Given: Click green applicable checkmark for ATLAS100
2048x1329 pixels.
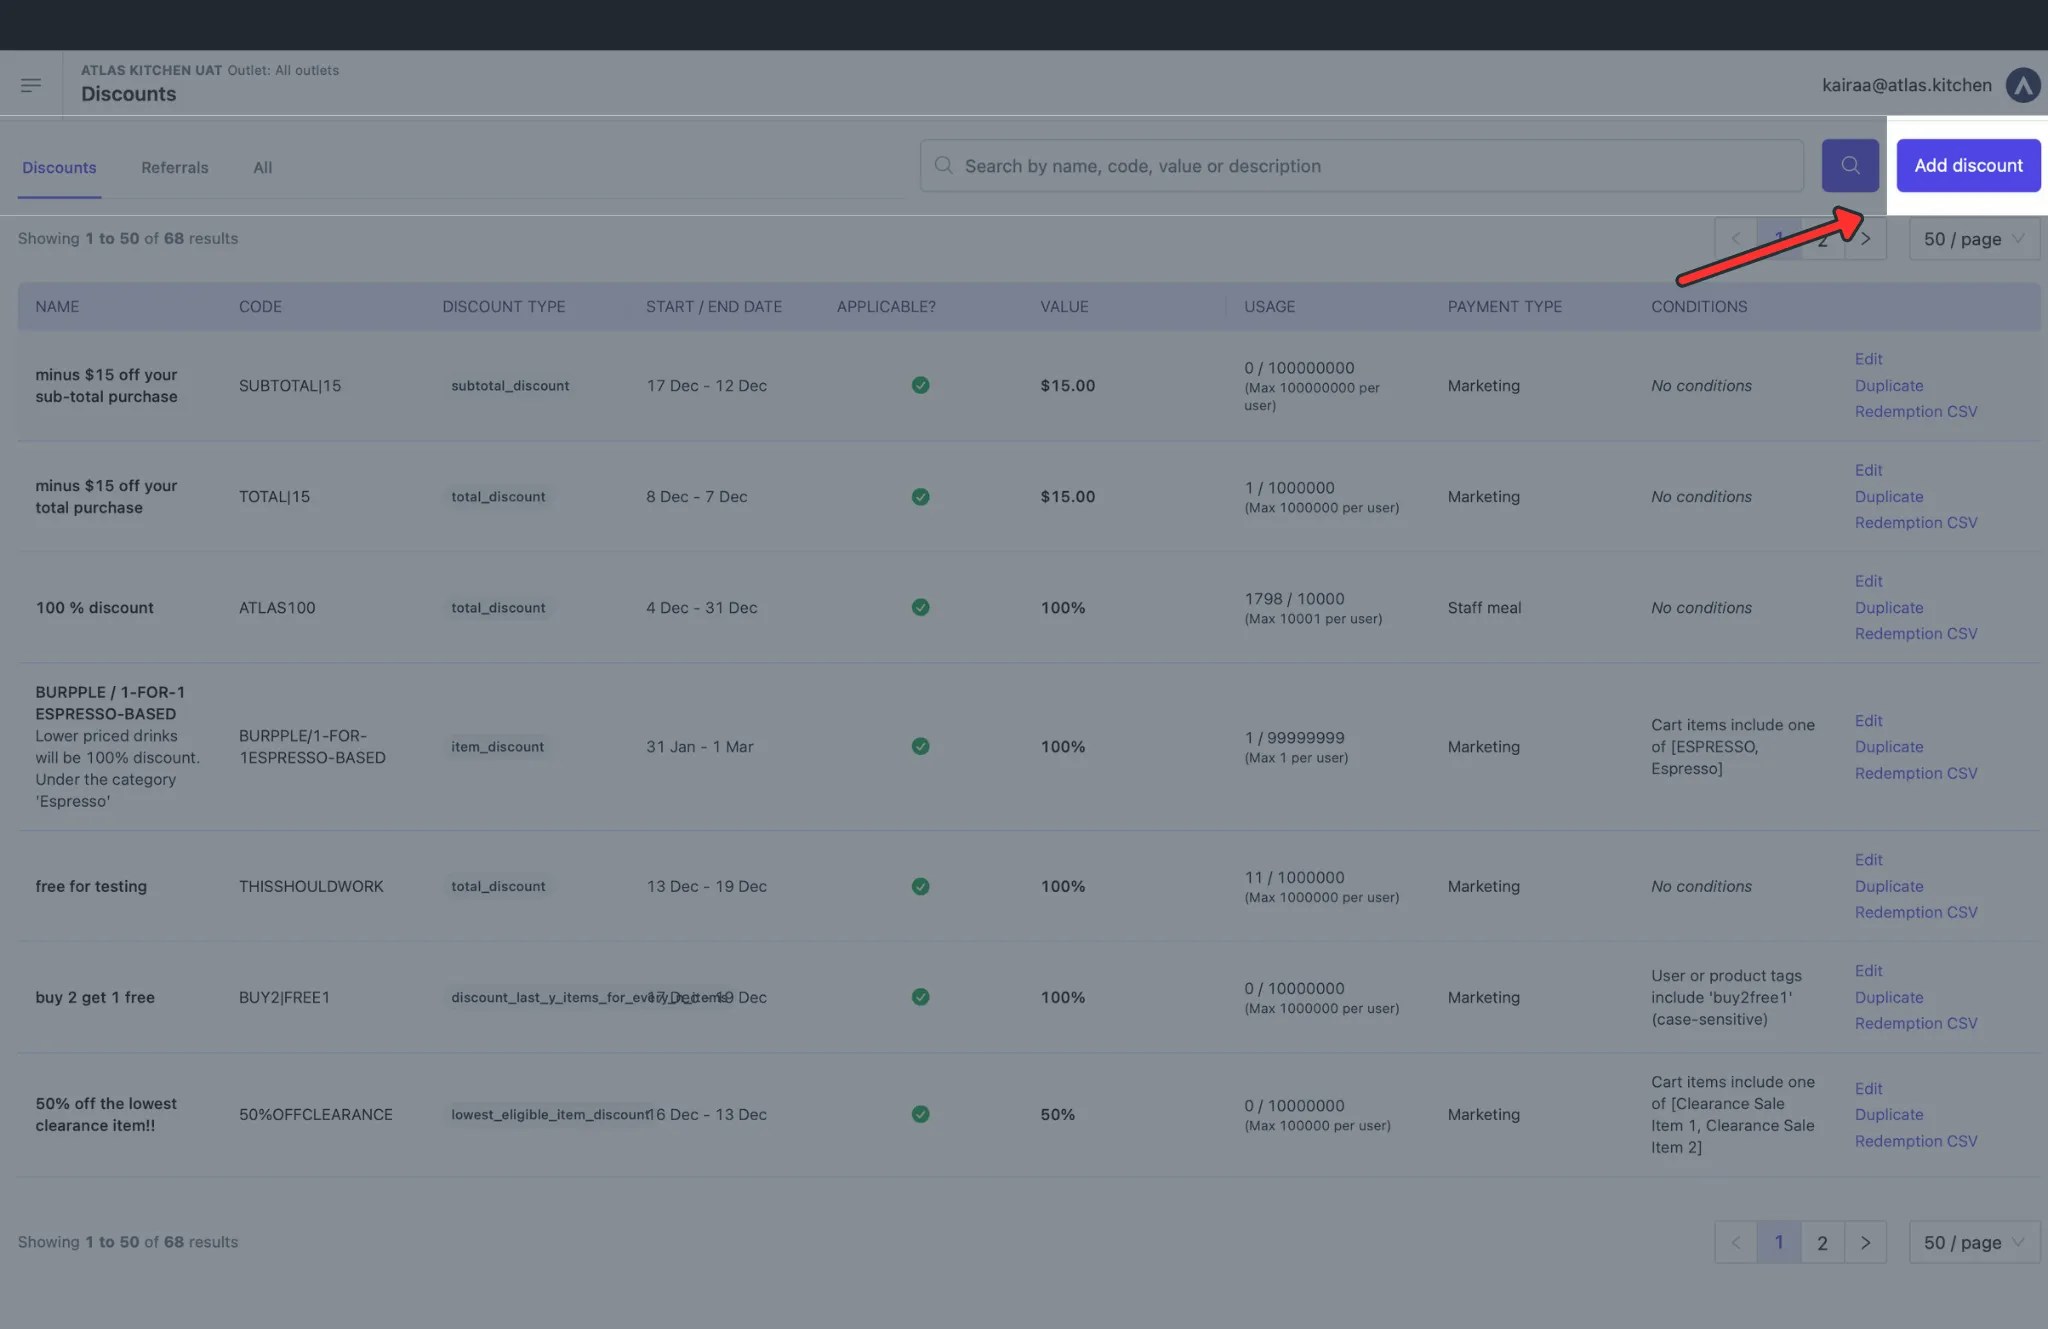Looking at the screenshot, I should [x=920, y=607].
